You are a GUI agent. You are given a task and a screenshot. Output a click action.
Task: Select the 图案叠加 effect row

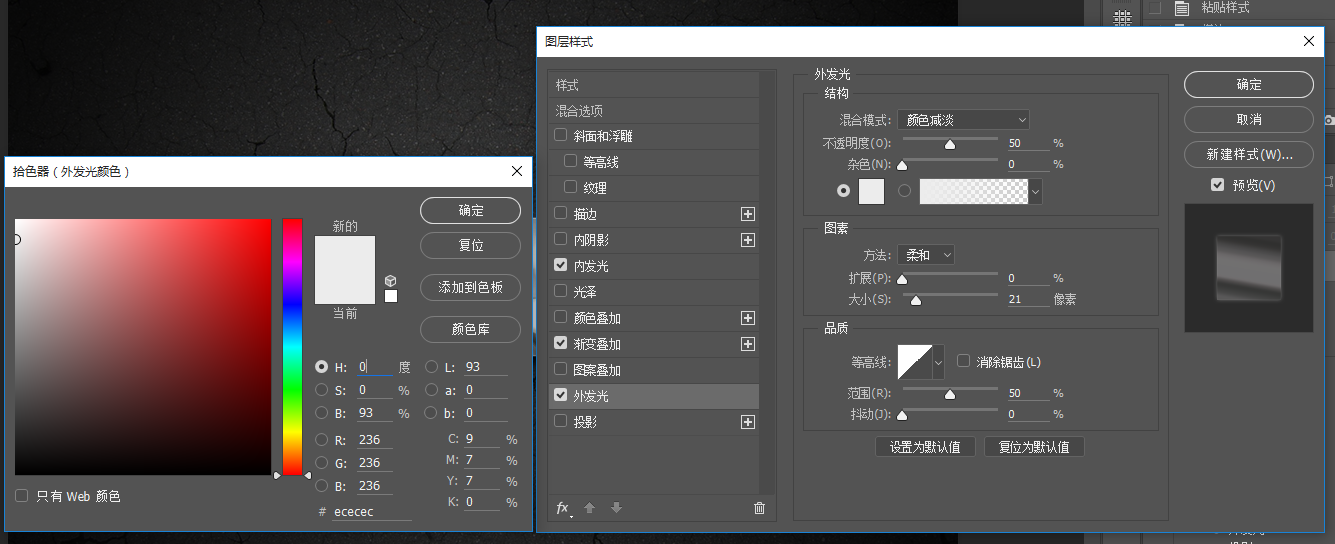[653, 370]
